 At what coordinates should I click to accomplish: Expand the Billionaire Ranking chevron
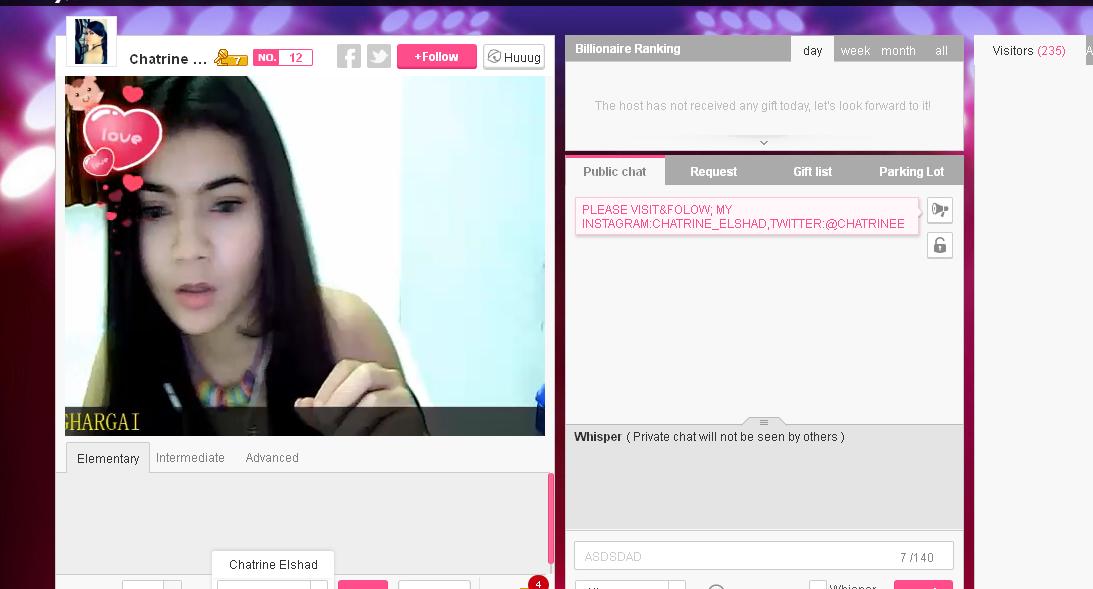(x=764, y=142)
